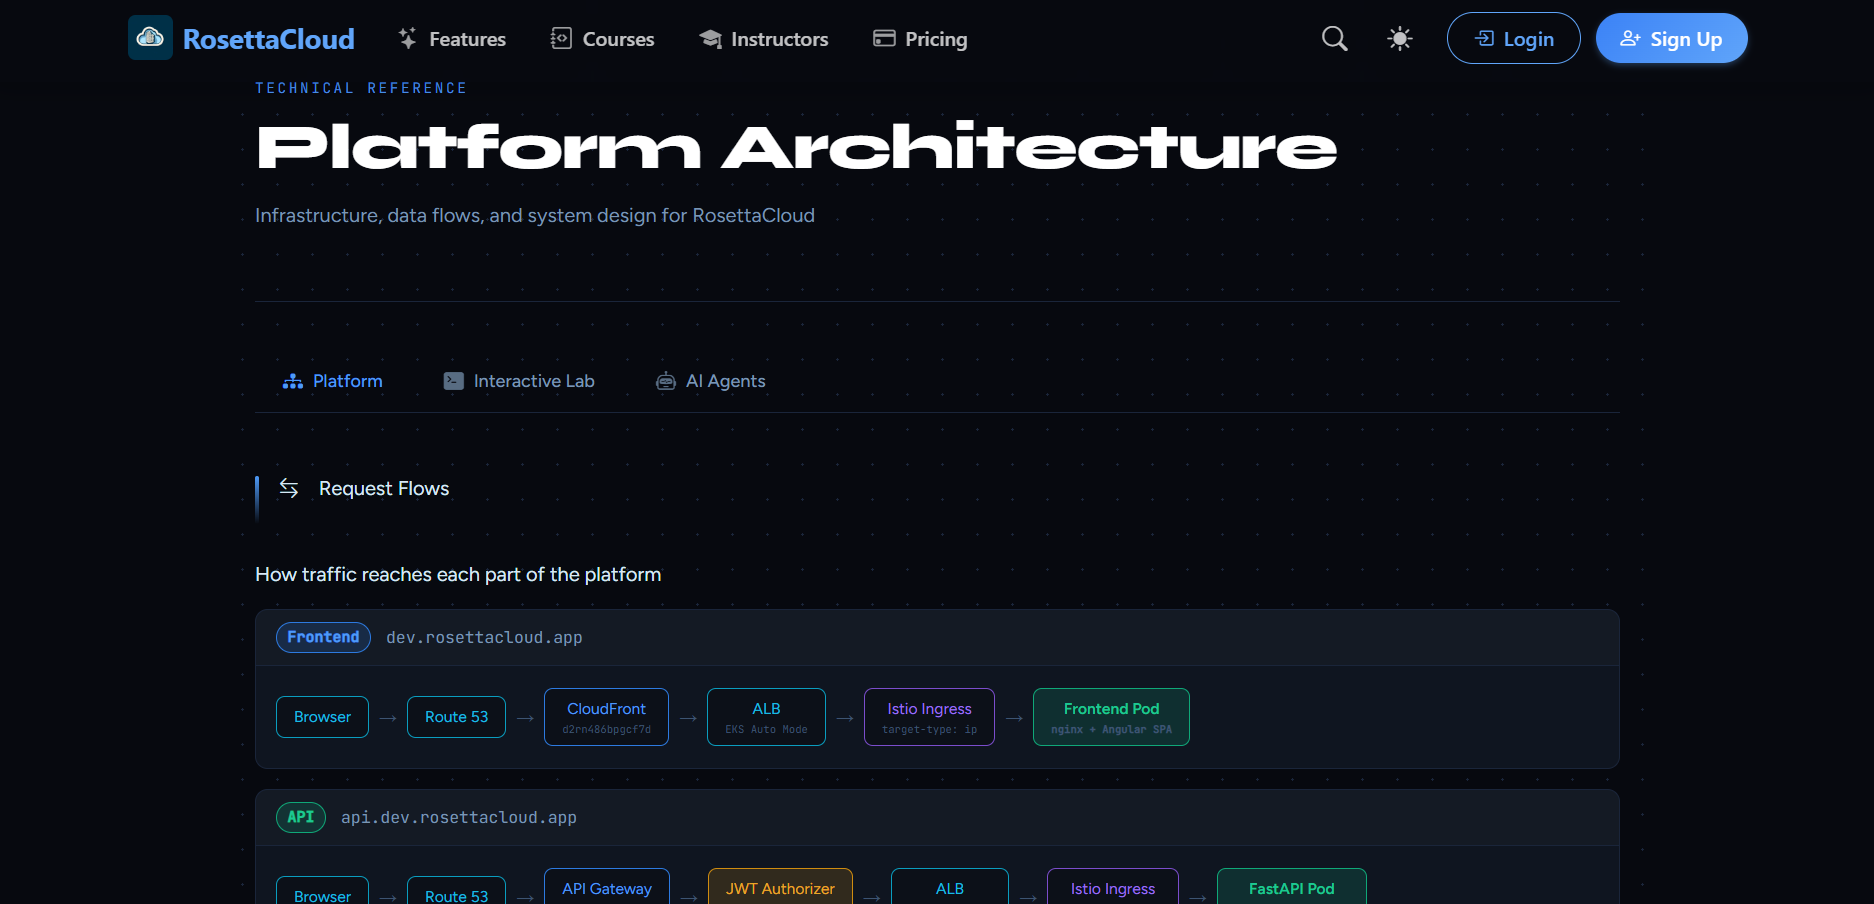Click the Frontend Pod node
Image resolution: width=1874 pixels, height=904 pixels.
[x=1111, y=717]
